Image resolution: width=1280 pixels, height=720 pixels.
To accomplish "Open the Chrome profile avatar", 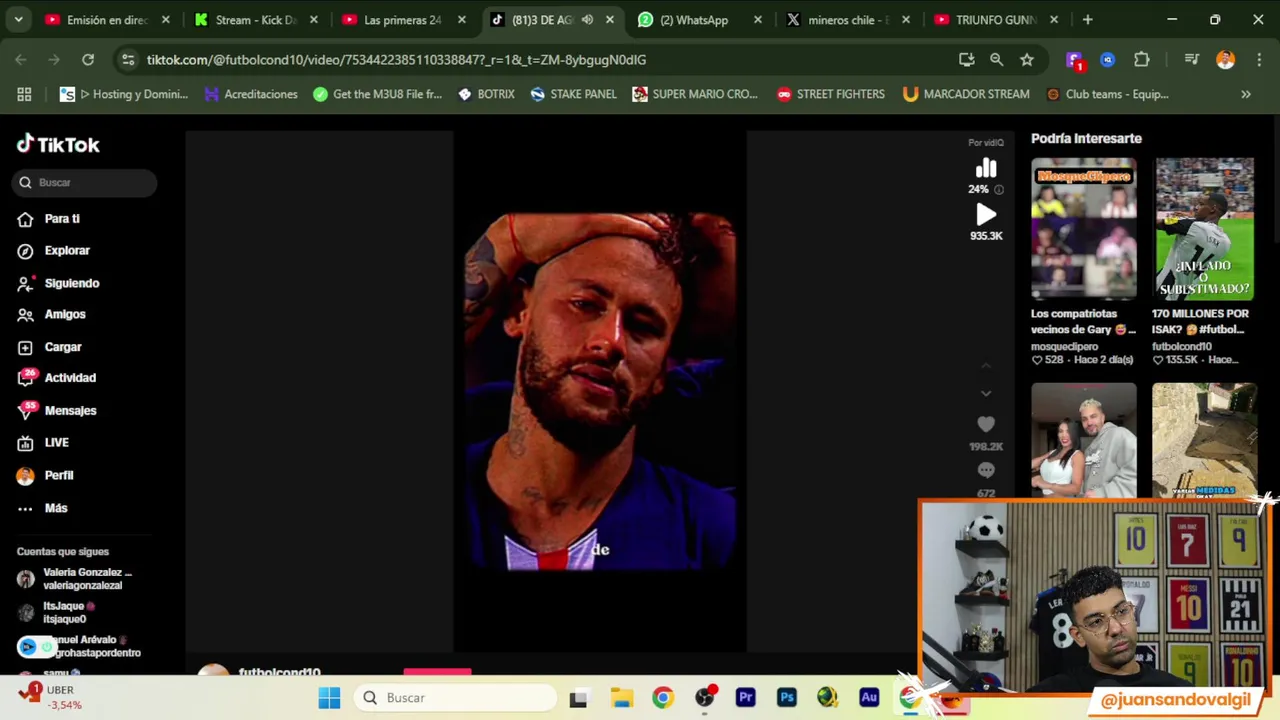I will click(1225, 60).
